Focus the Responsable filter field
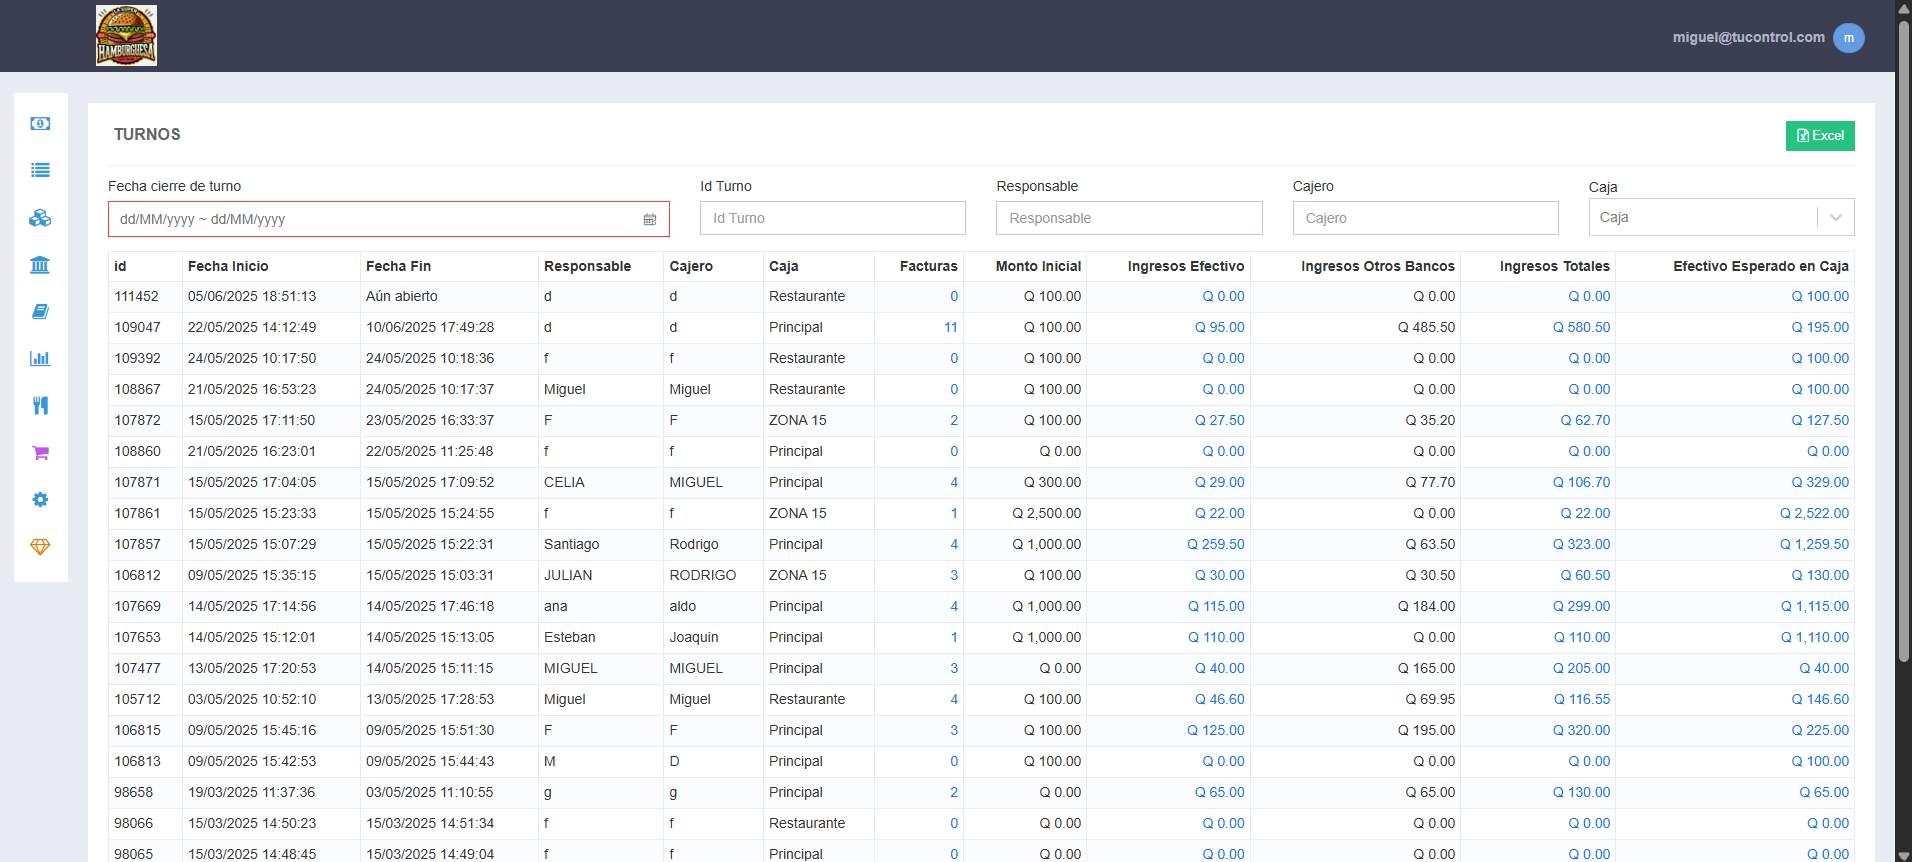The height and width of the screenshot is (862, 1912). (x=1129, y=218)
